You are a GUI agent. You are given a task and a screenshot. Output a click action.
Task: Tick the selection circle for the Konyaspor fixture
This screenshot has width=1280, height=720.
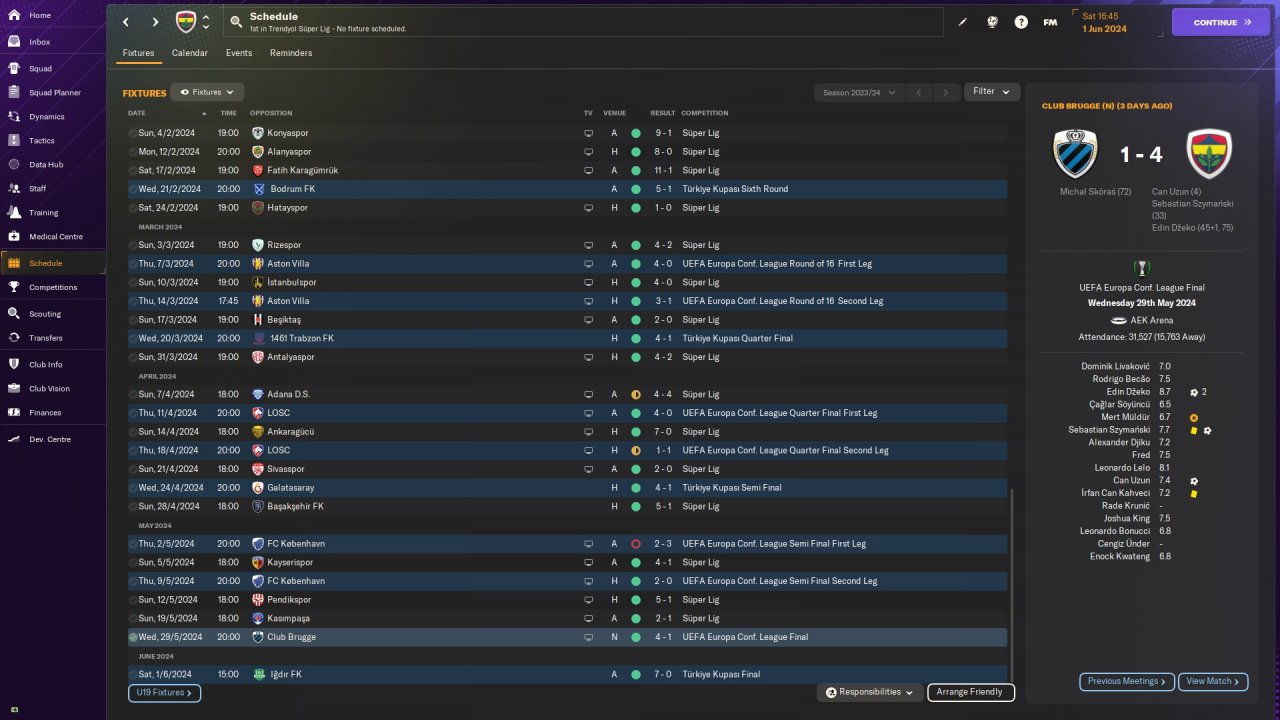(133, 133)
